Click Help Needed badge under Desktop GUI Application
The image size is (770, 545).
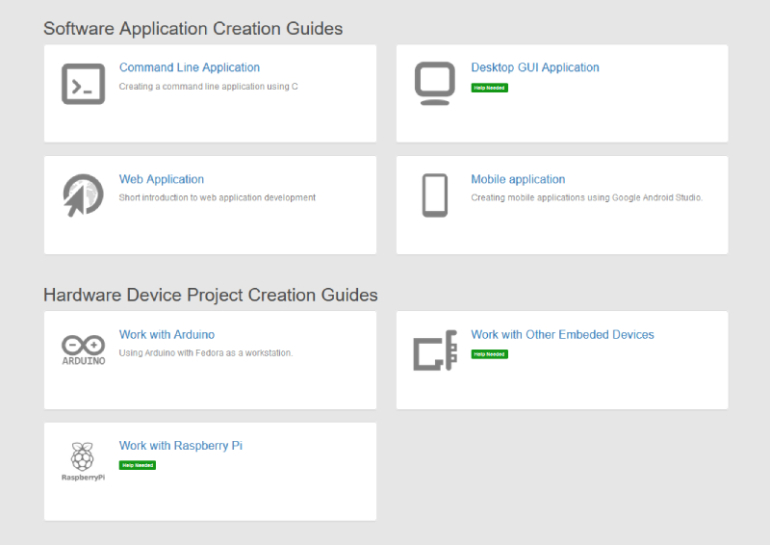[489, 88]
